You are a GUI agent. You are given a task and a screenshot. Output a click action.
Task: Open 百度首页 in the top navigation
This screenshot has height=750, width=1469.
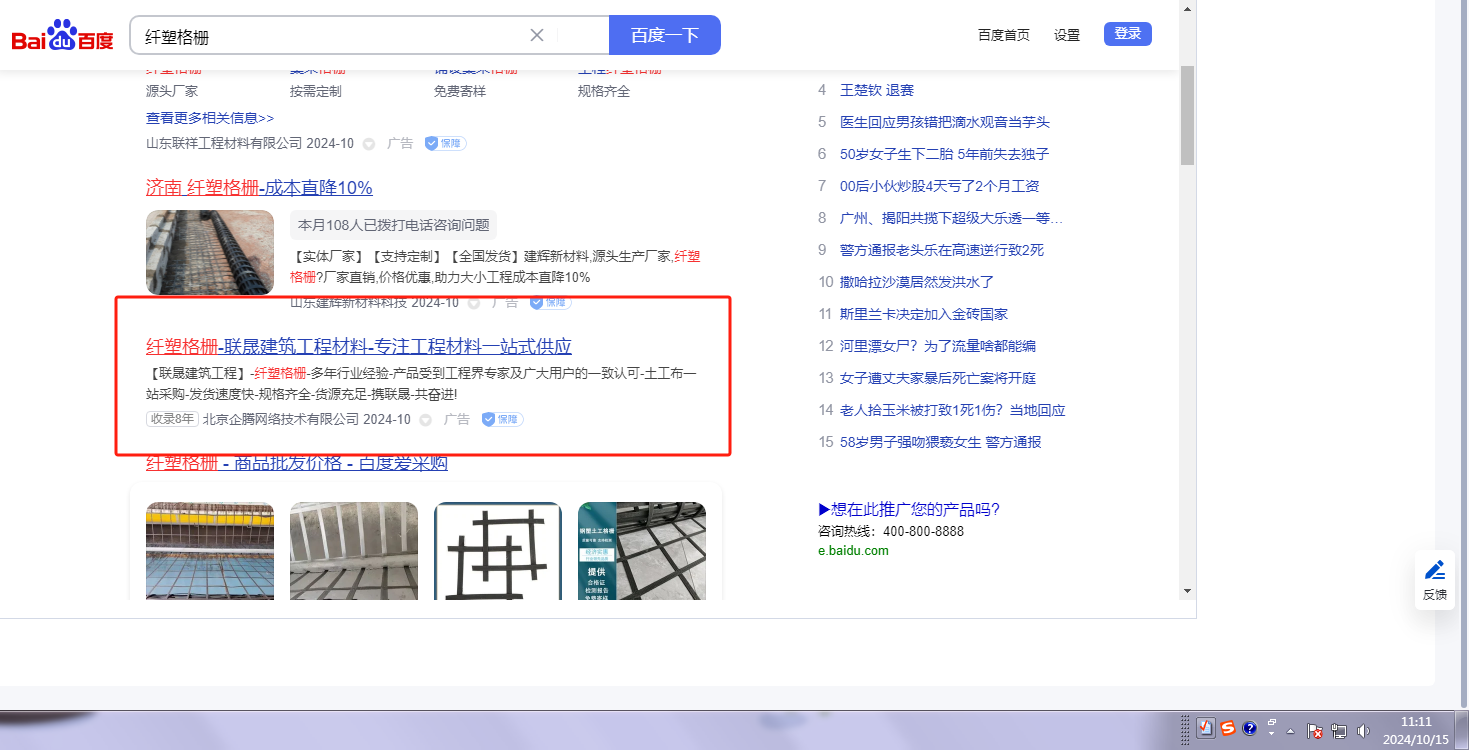tap(1003, 35)
